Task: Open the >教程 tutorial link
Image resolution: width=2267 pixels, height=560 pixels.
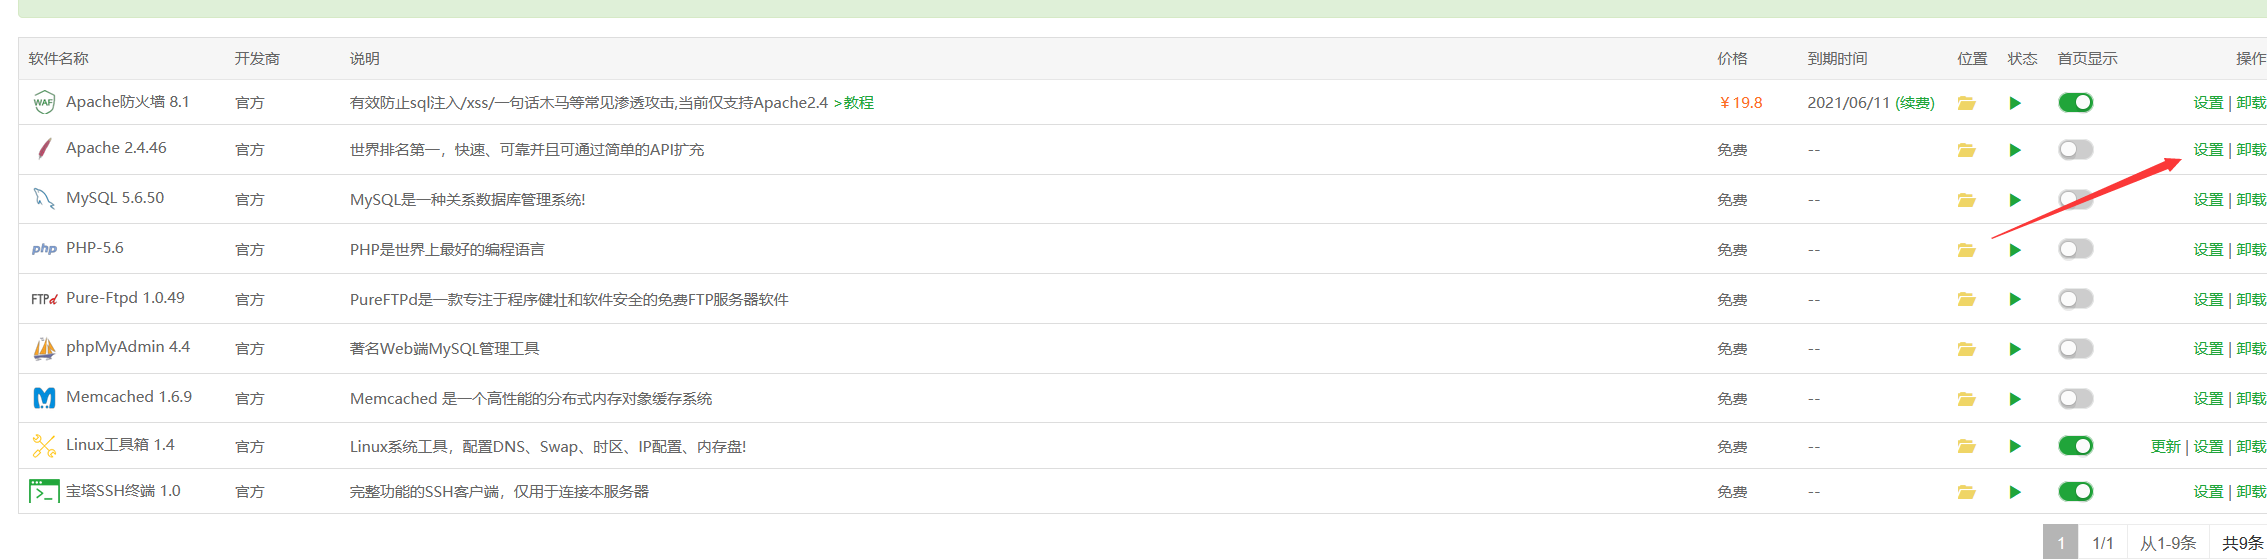Action: pyautogui.click(x=853, y=103)
